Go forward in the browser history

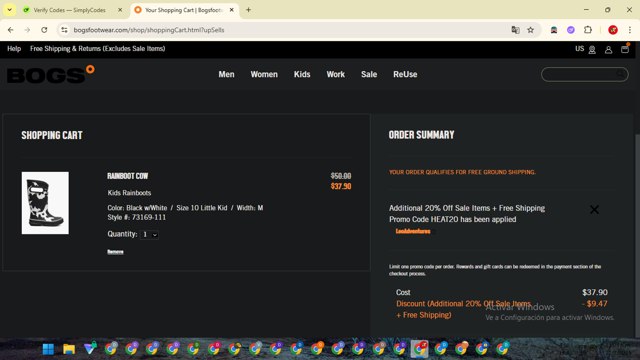click(x=27, y=30)
